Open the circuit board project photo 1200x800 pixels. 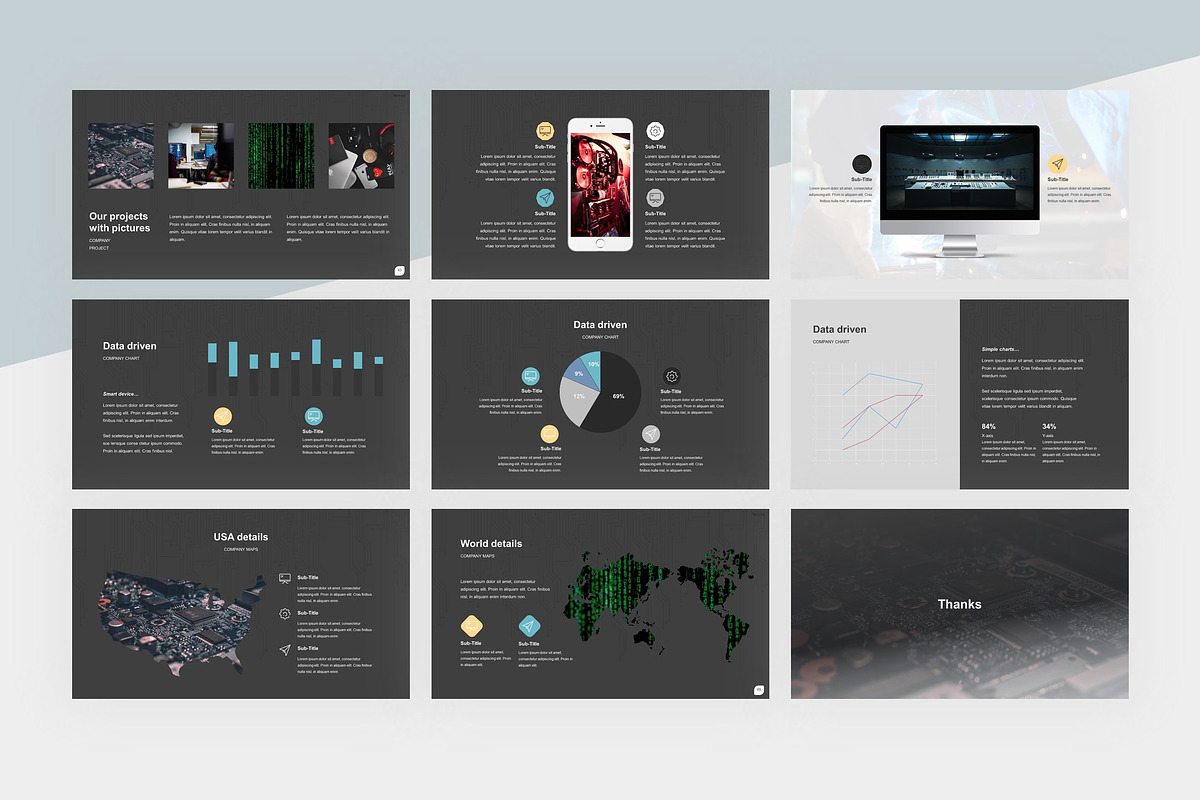pyautogui.click(x=121, y=155)
